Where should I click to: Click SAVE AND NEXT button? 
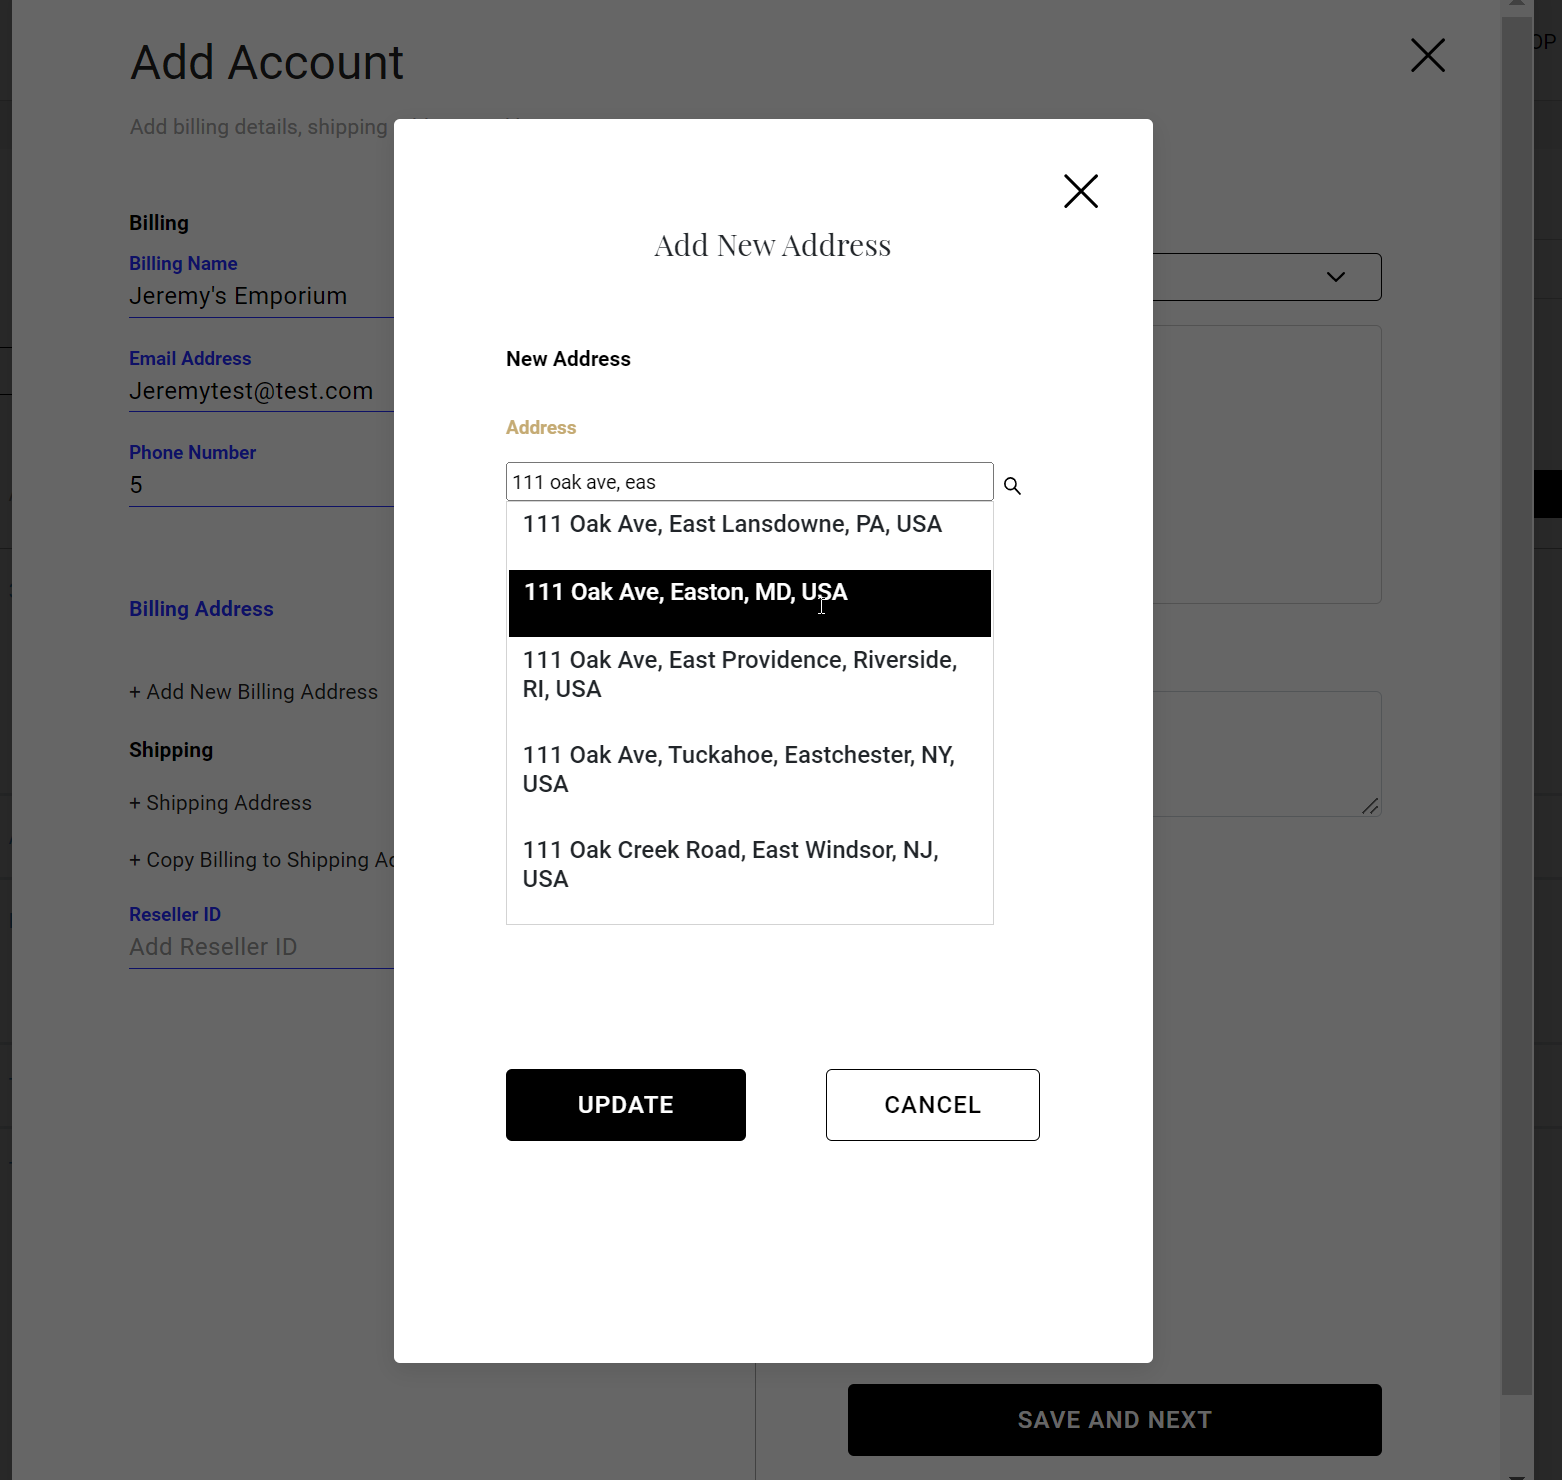coord(1114,1420)
